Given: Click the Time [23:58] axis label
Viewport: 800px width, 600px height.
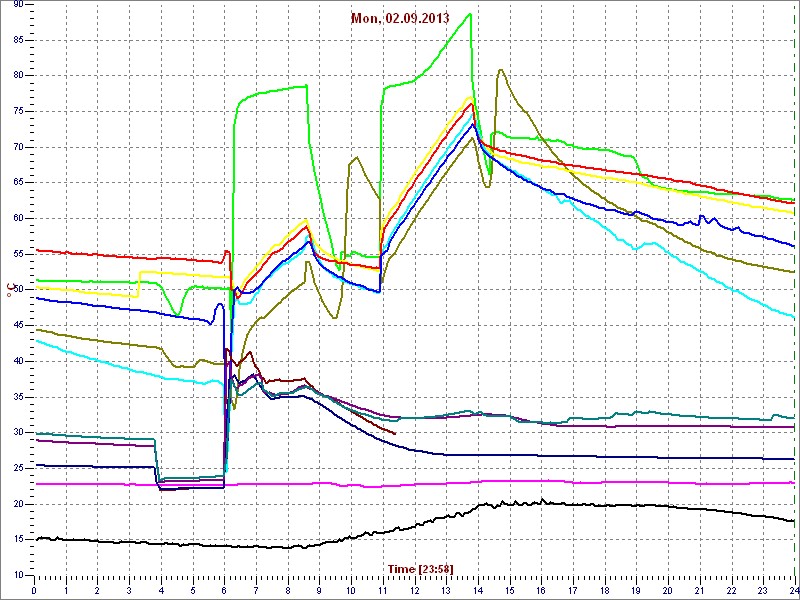Looking at the screenshot, I should (420, 568).
